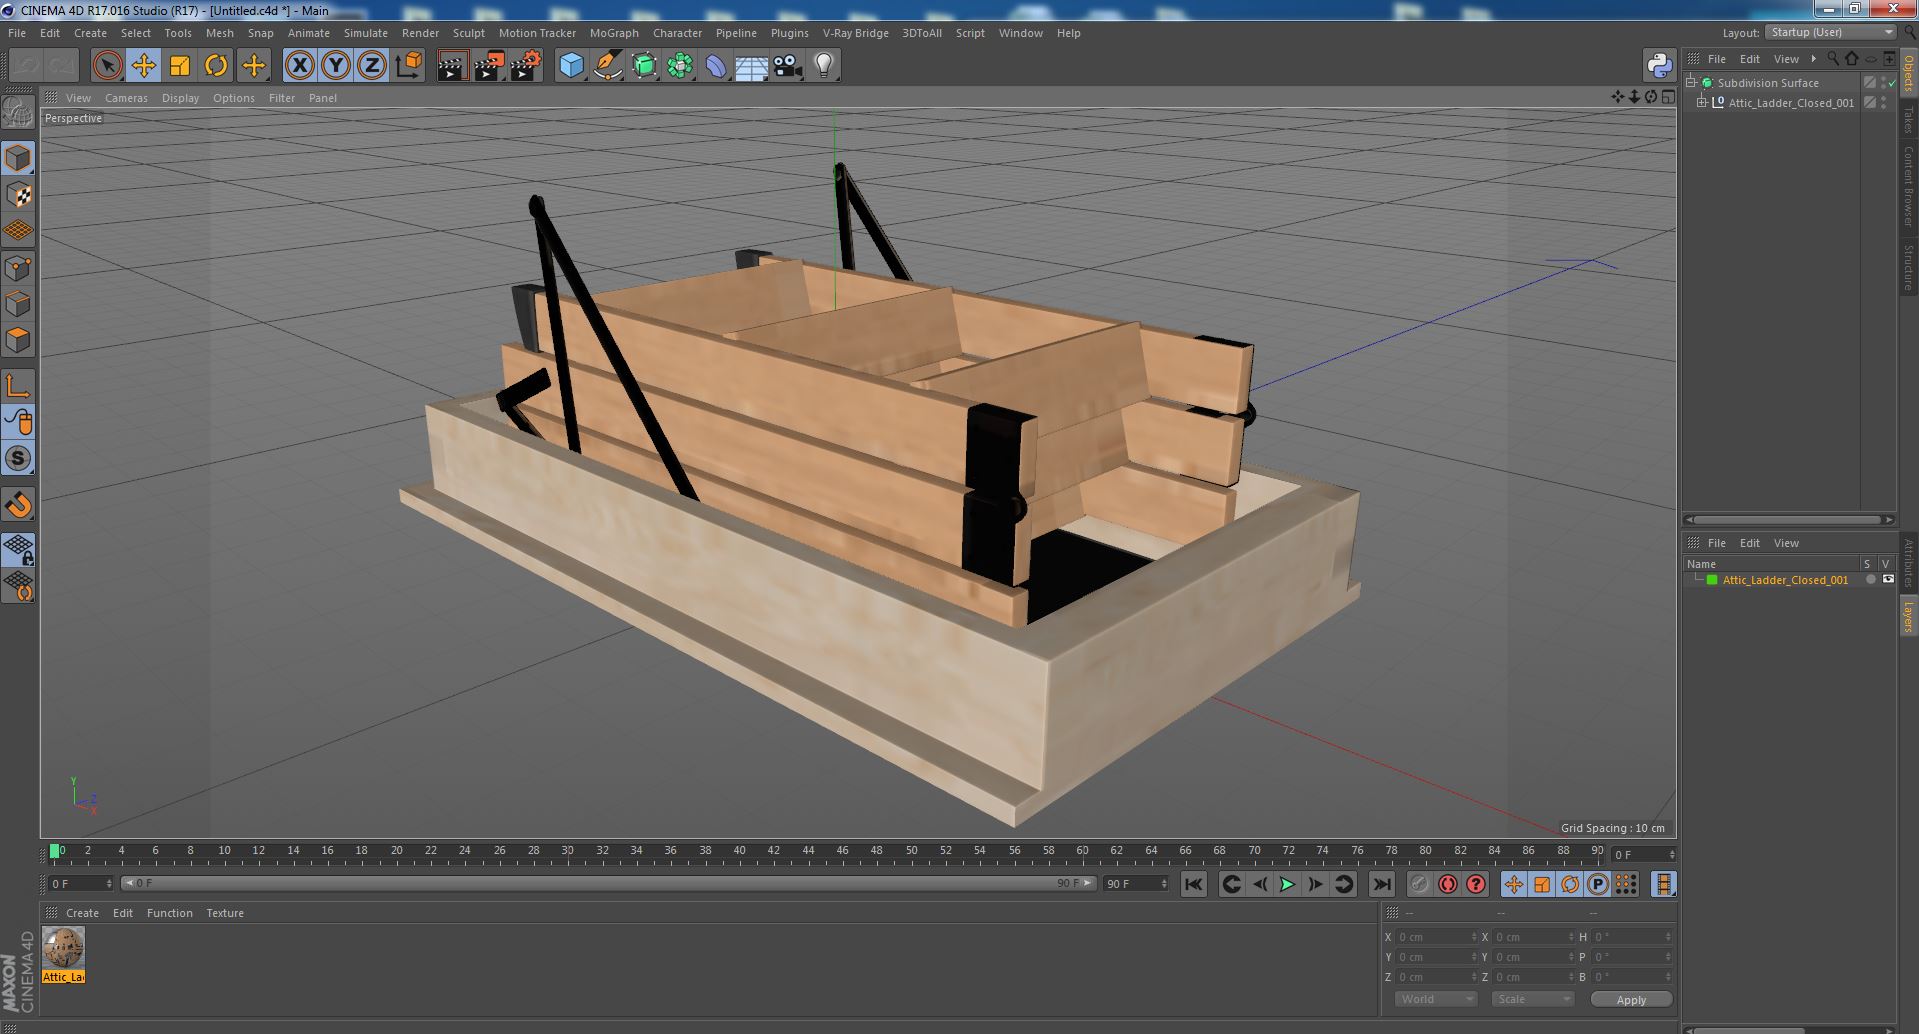Toggle Y axis lock
1919x1034 pixels.
[x=336, y=66]
